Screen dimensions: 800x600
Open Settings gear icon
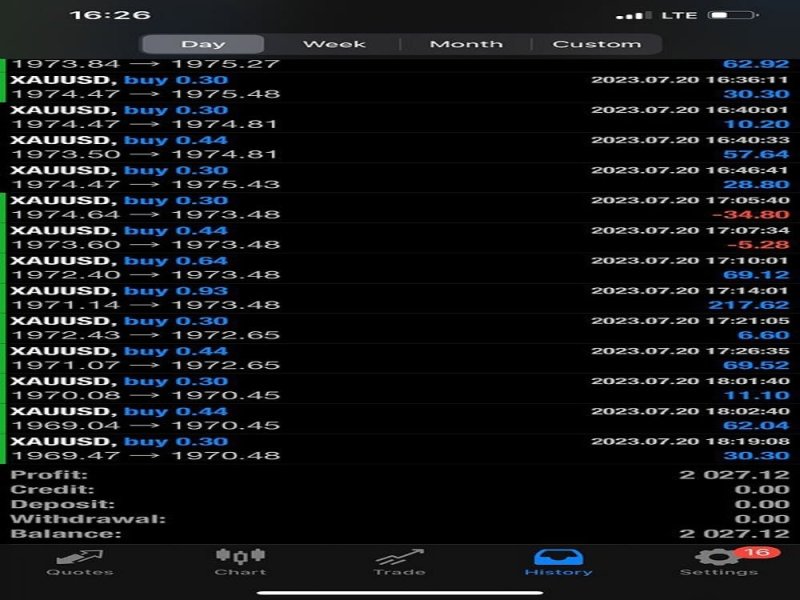718,557
